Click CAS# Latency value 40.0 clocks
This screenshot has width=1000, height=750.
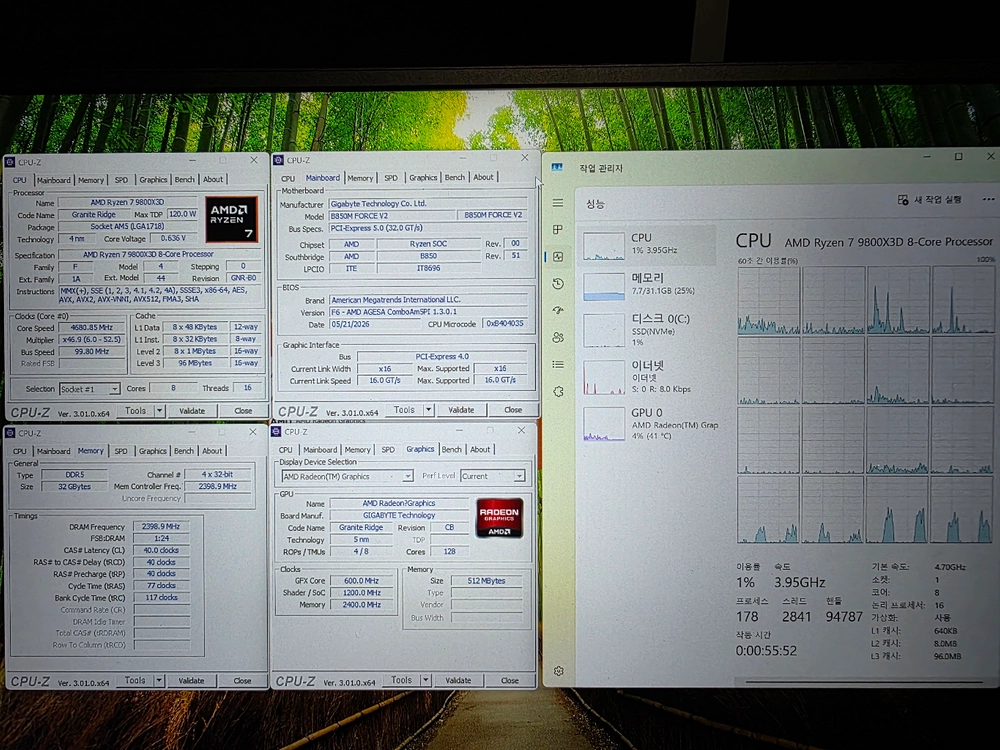coord(161,550)
